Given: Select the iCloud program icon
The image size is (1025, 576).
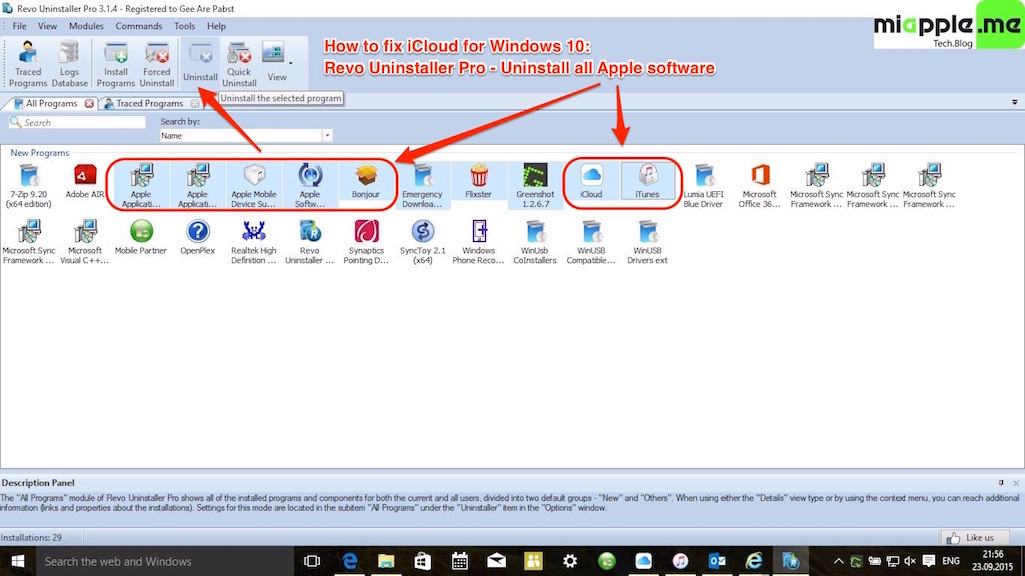Looking at the screenshot, I should click(x=591, y=180).
